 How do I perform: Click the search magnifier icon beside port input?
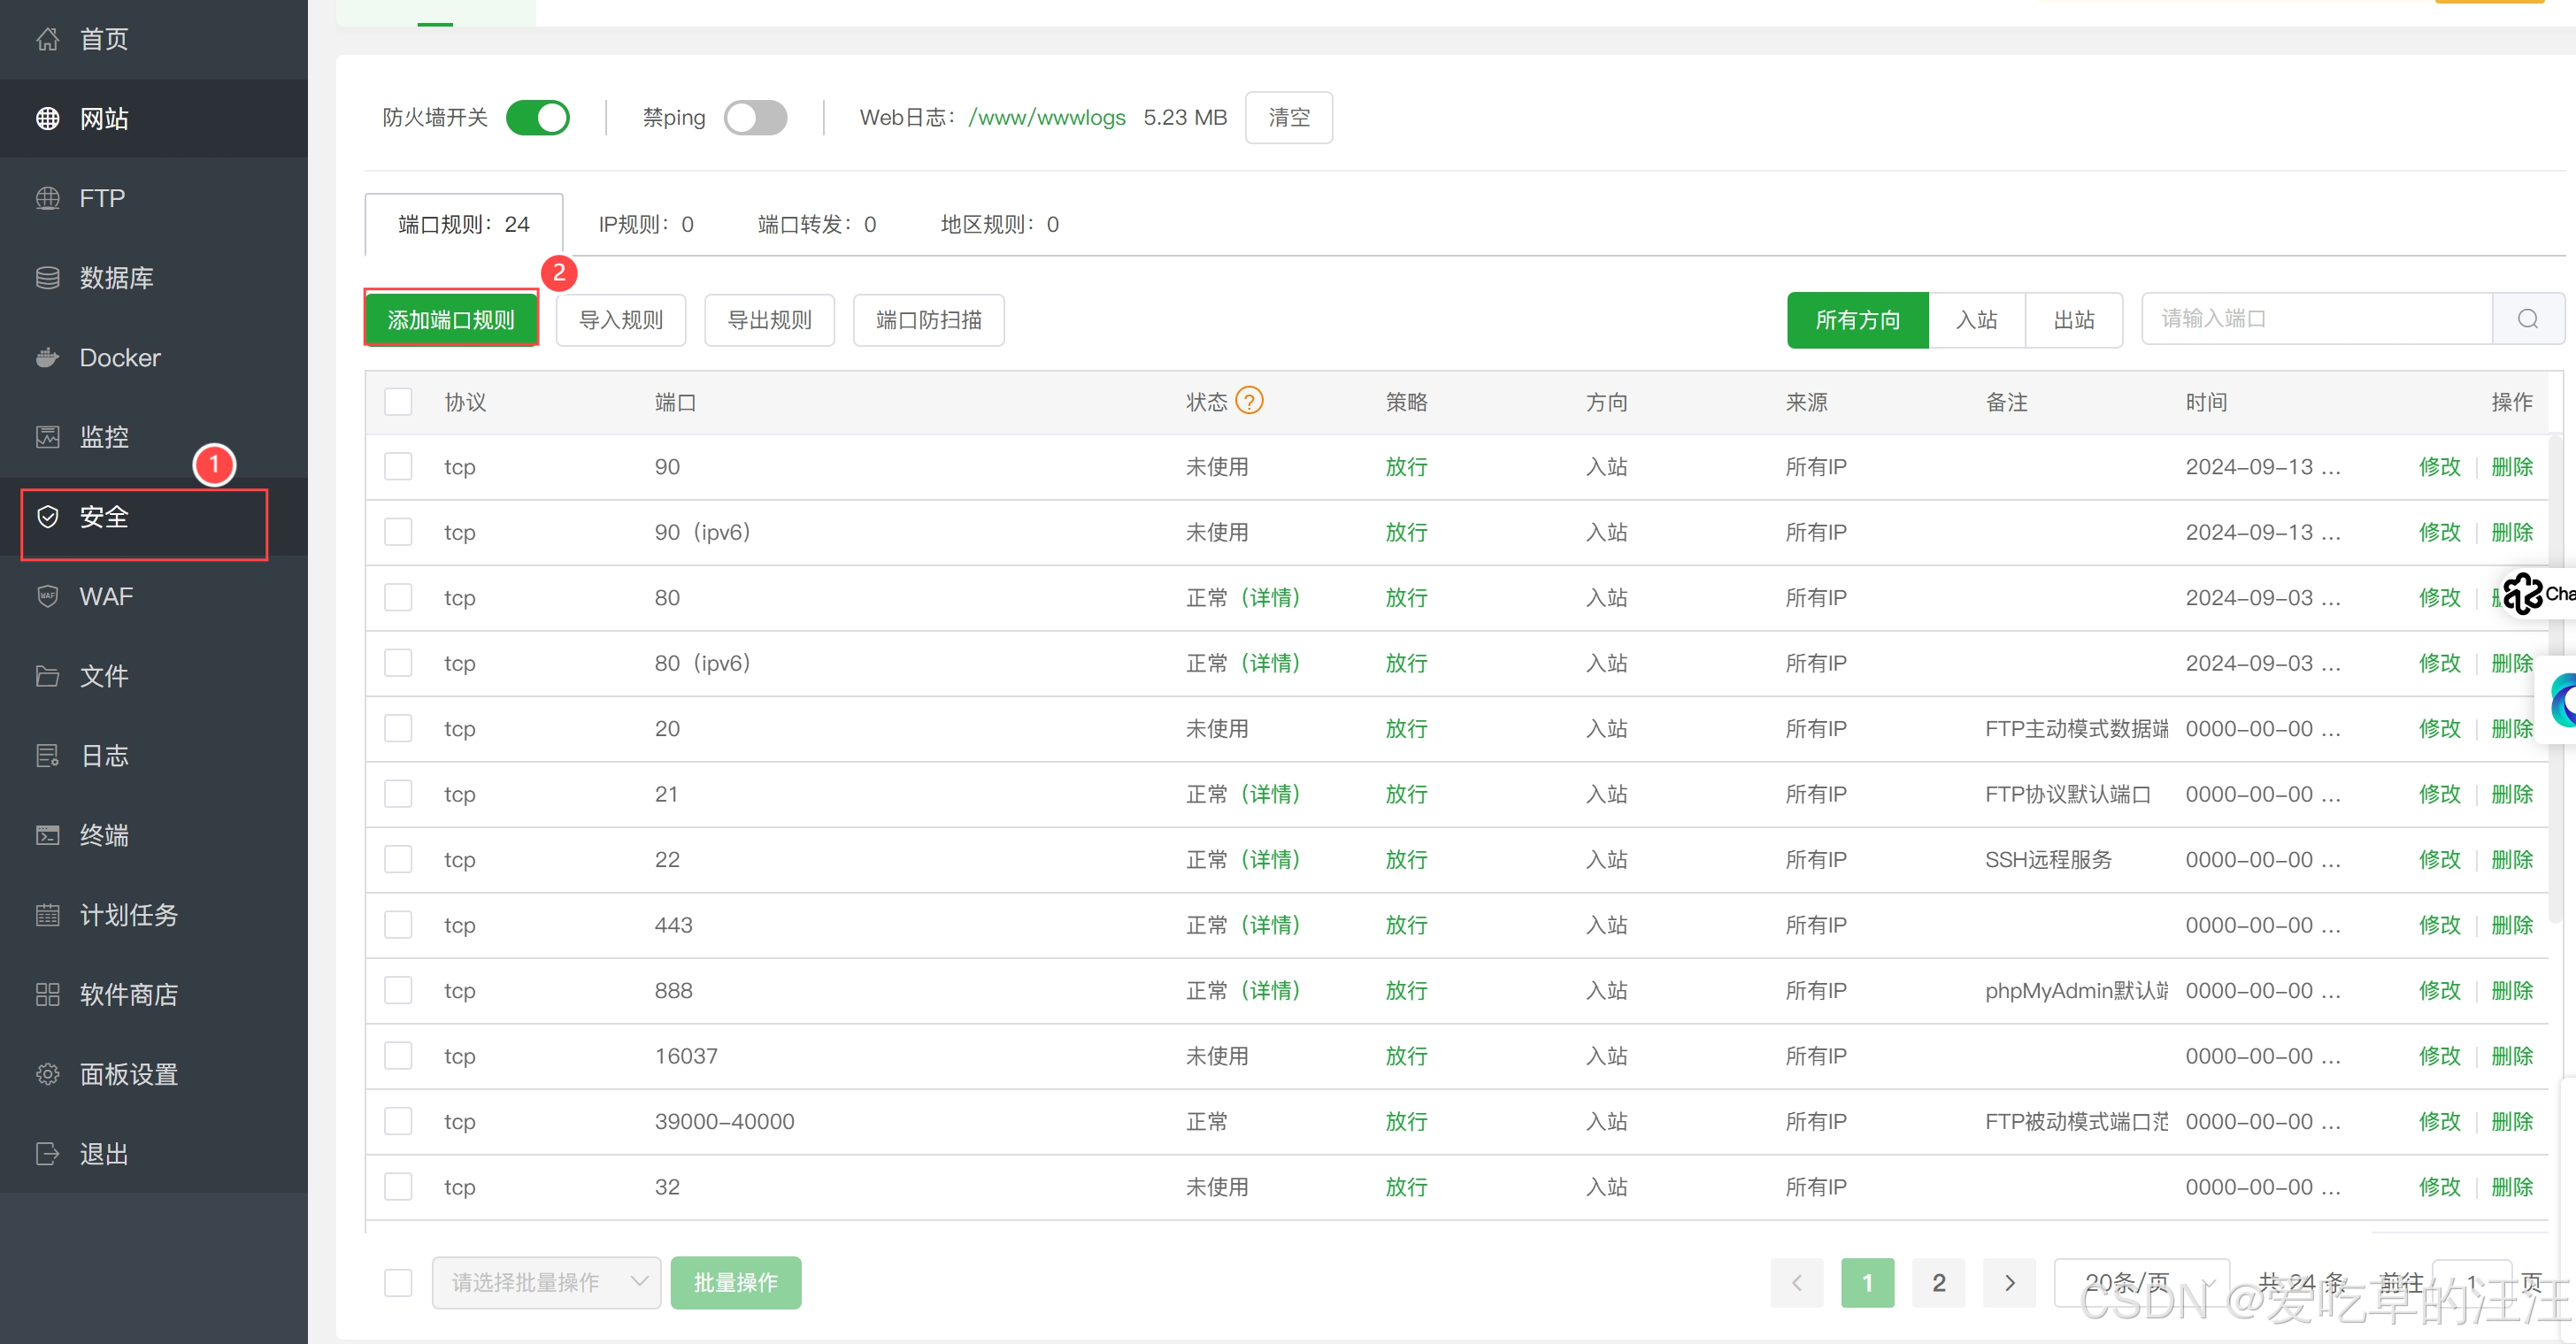pos(2527,319)
